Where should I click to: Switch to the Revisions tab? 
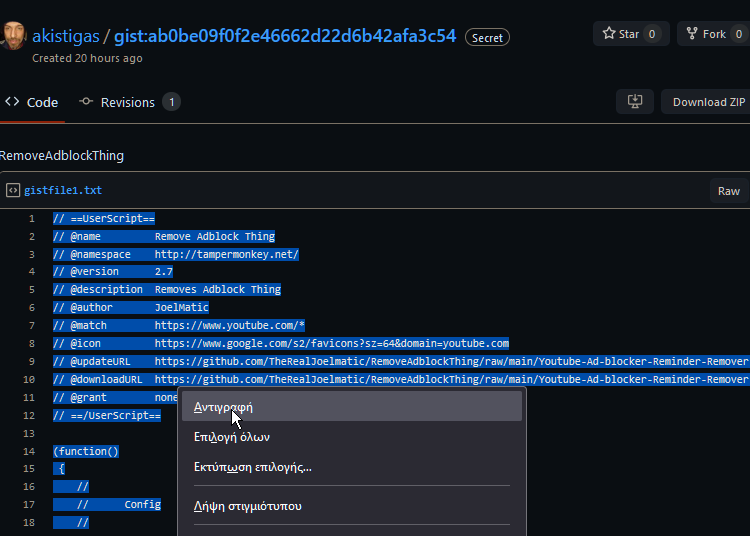[x=129, y=102]
